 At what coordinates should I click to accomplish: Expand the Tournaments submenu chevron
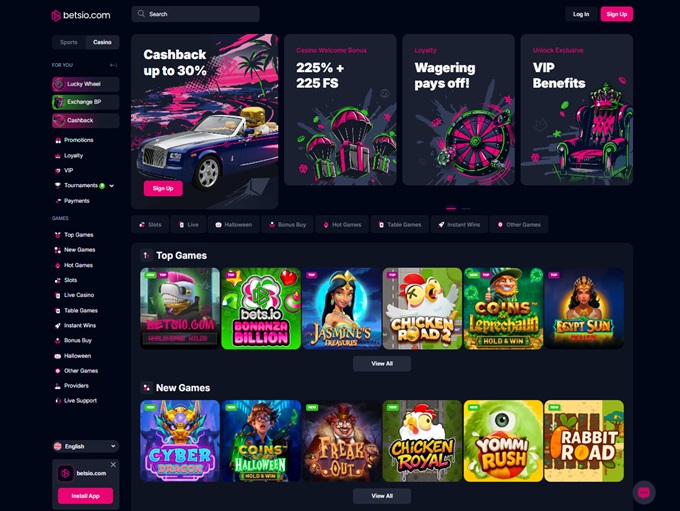pos(112,186)
